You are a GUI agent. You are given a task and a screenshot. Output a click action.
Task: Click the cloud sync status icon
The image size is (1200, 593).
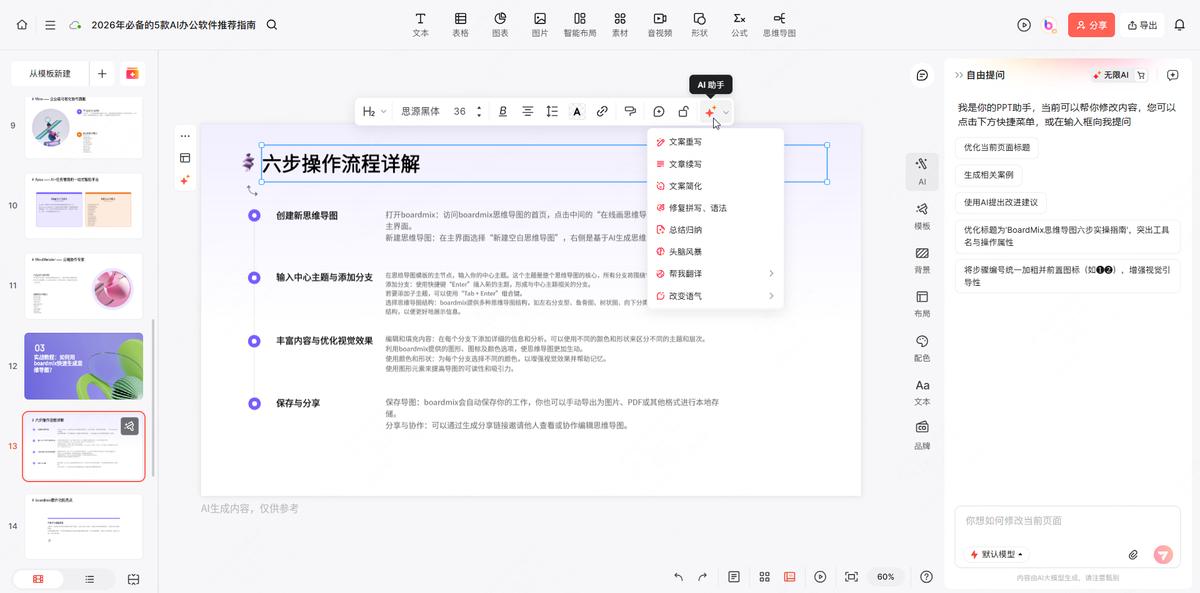75,25
